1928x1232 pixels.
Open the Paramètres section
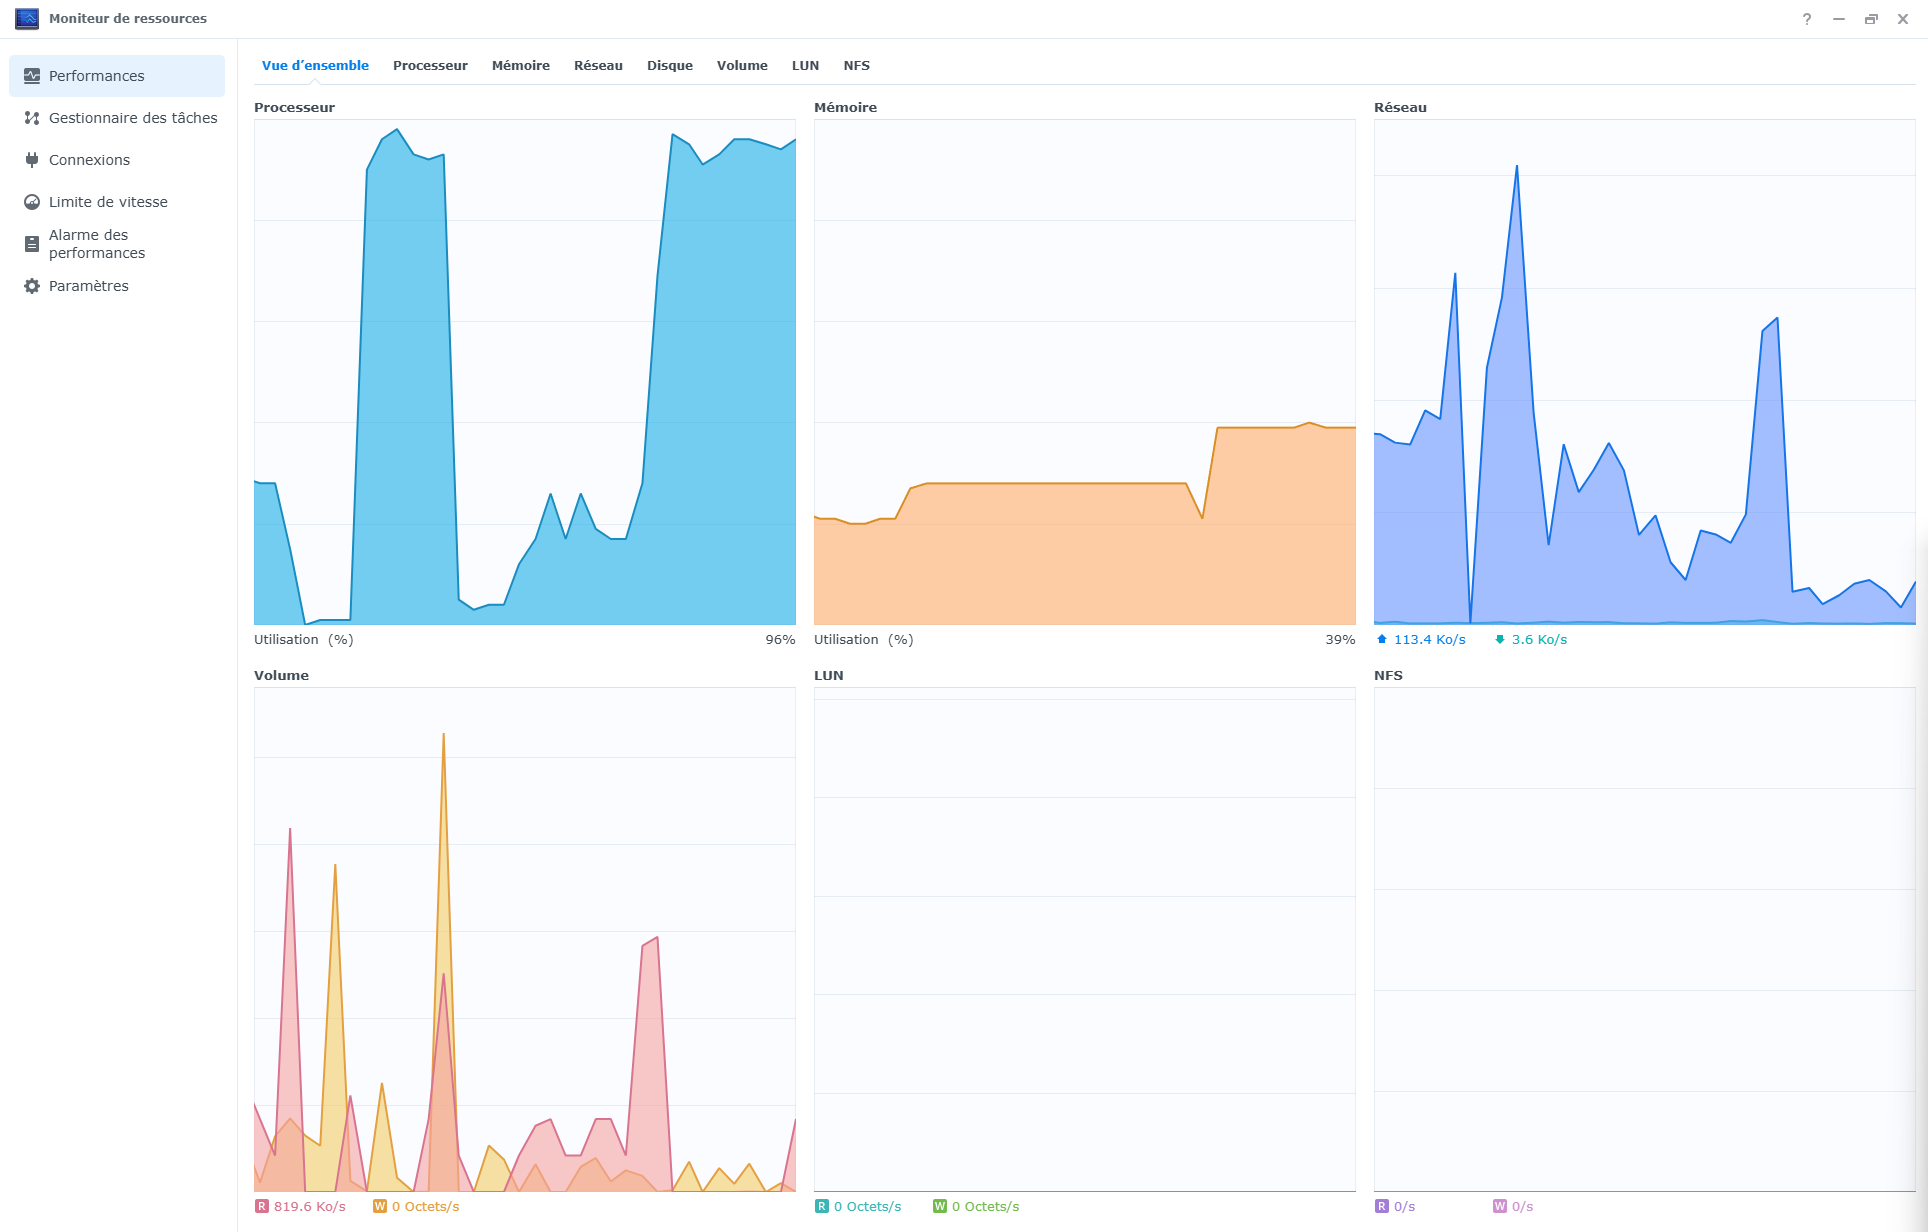88,286
